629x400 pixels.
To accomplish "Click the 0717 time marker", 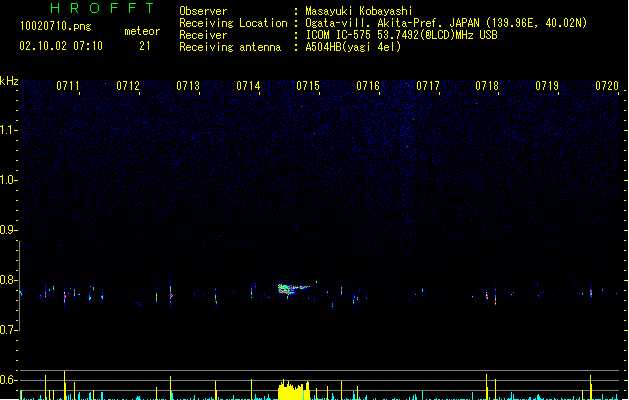I will pyautogui.click(x=428, y=86).
